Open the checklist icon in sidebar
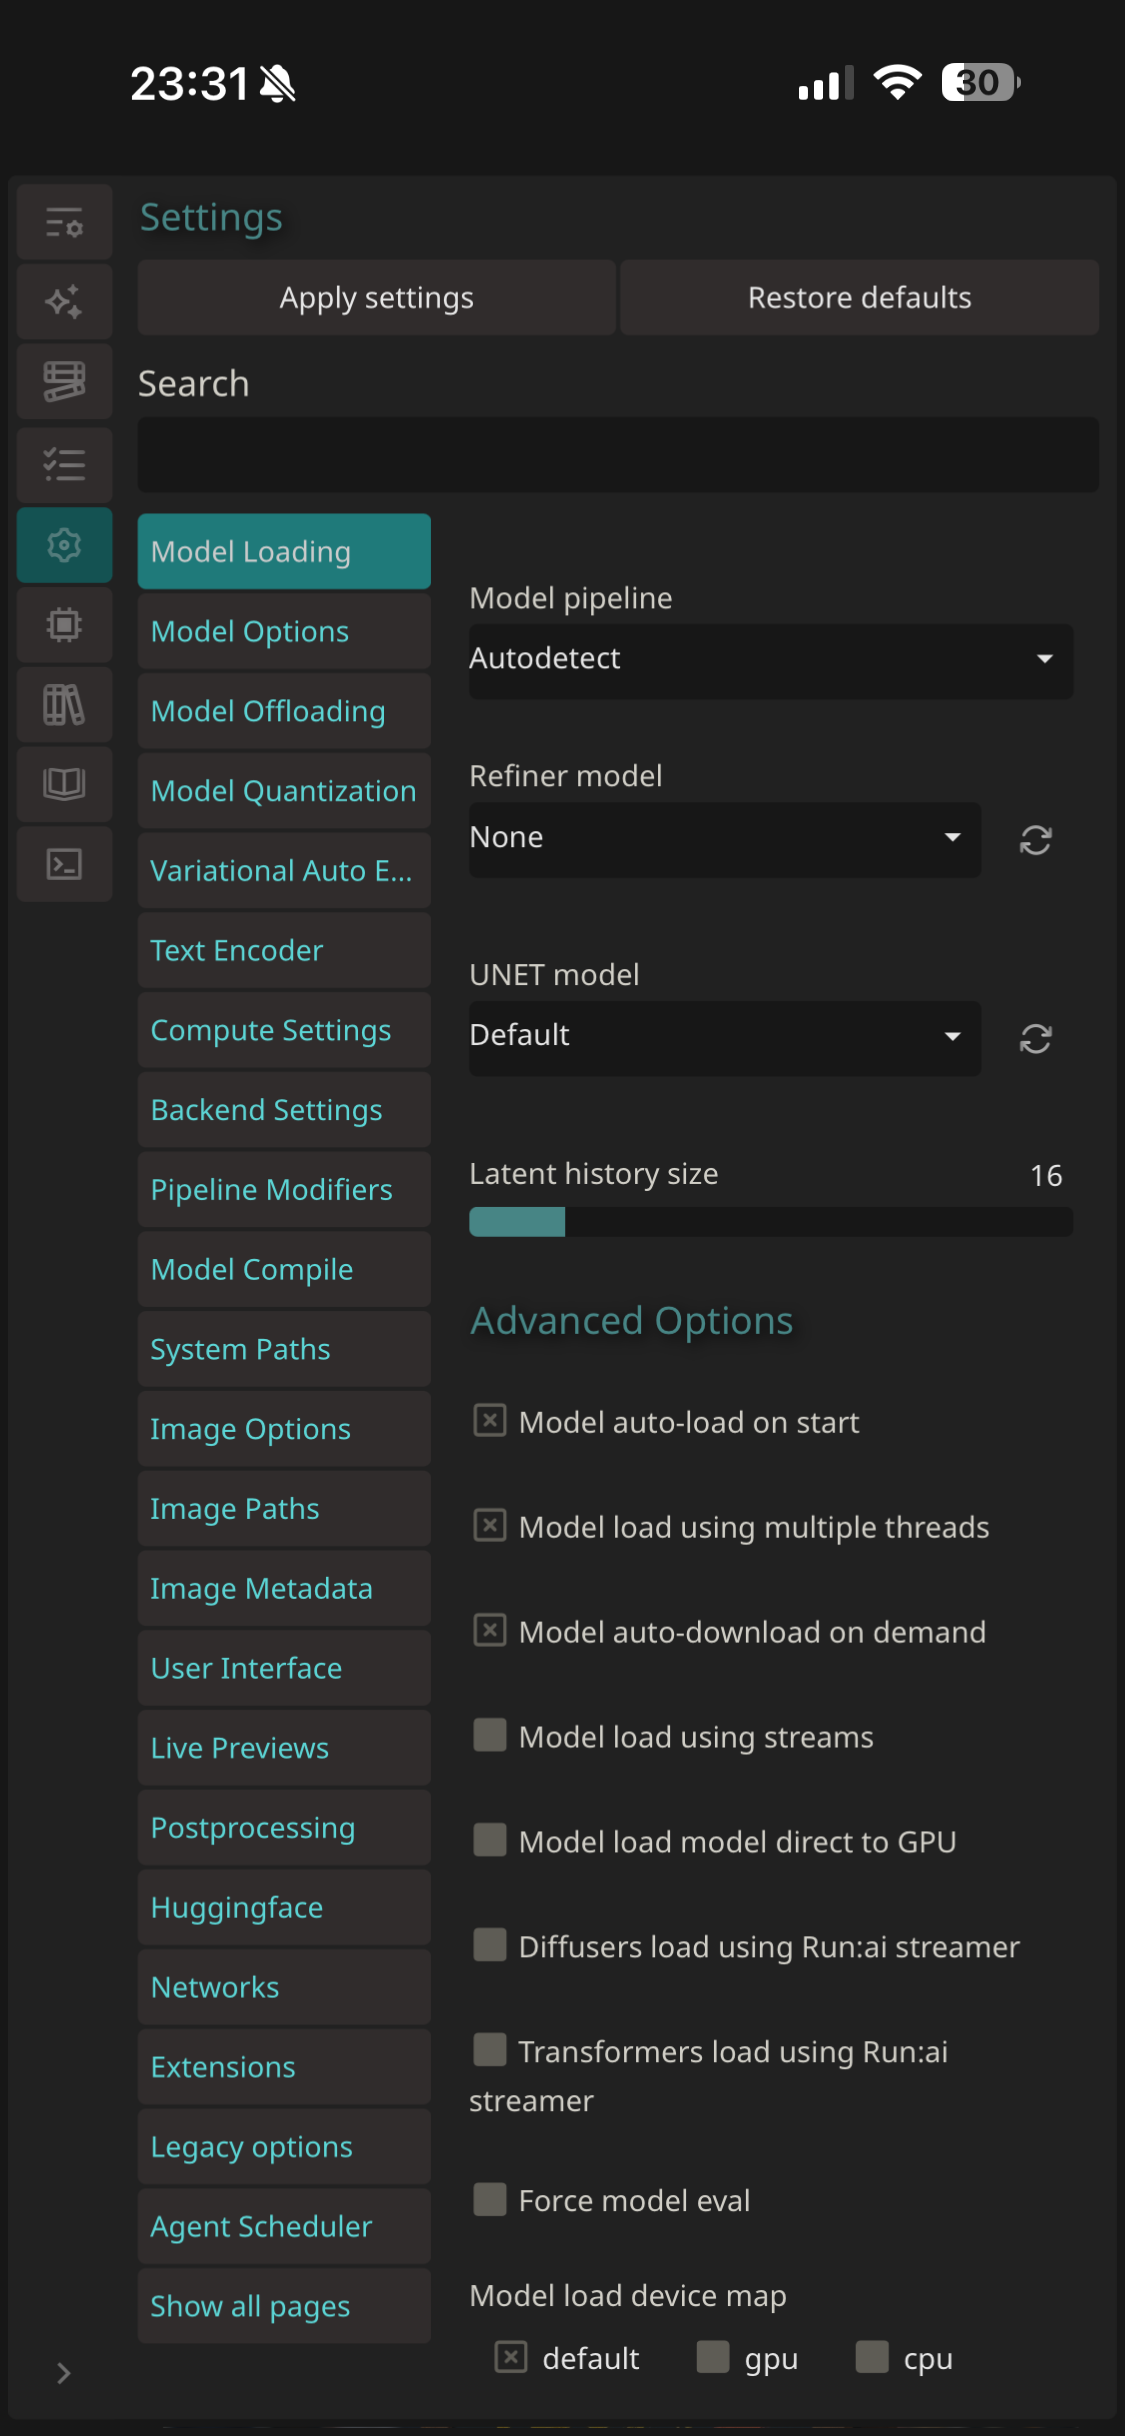The width and height of the screenshot is (1125, 2436). 64,464
